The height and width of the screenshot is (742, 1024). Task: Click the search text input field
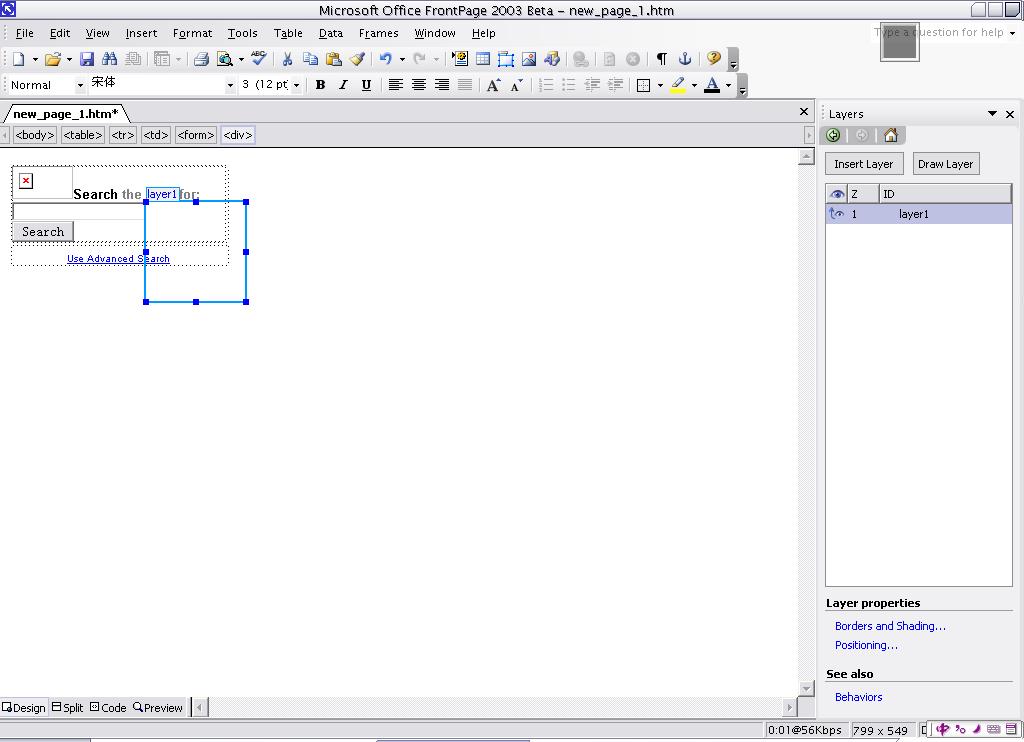[x=78, y=211]
